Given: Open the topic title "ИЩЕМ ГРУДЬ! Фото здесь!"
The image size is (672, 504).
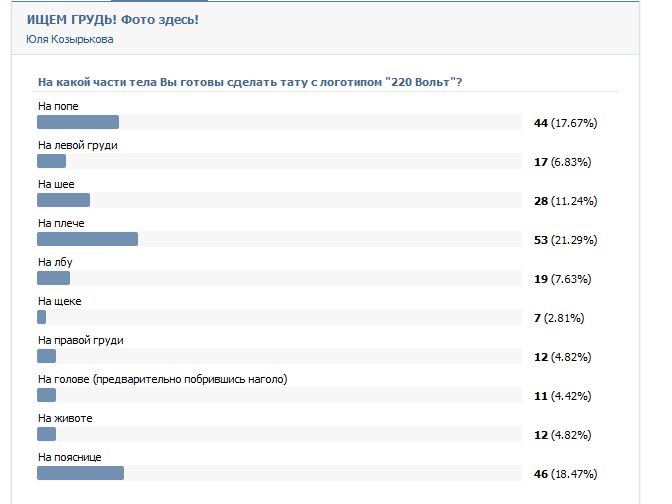Looking at the screenshot, I should (113, 20).
